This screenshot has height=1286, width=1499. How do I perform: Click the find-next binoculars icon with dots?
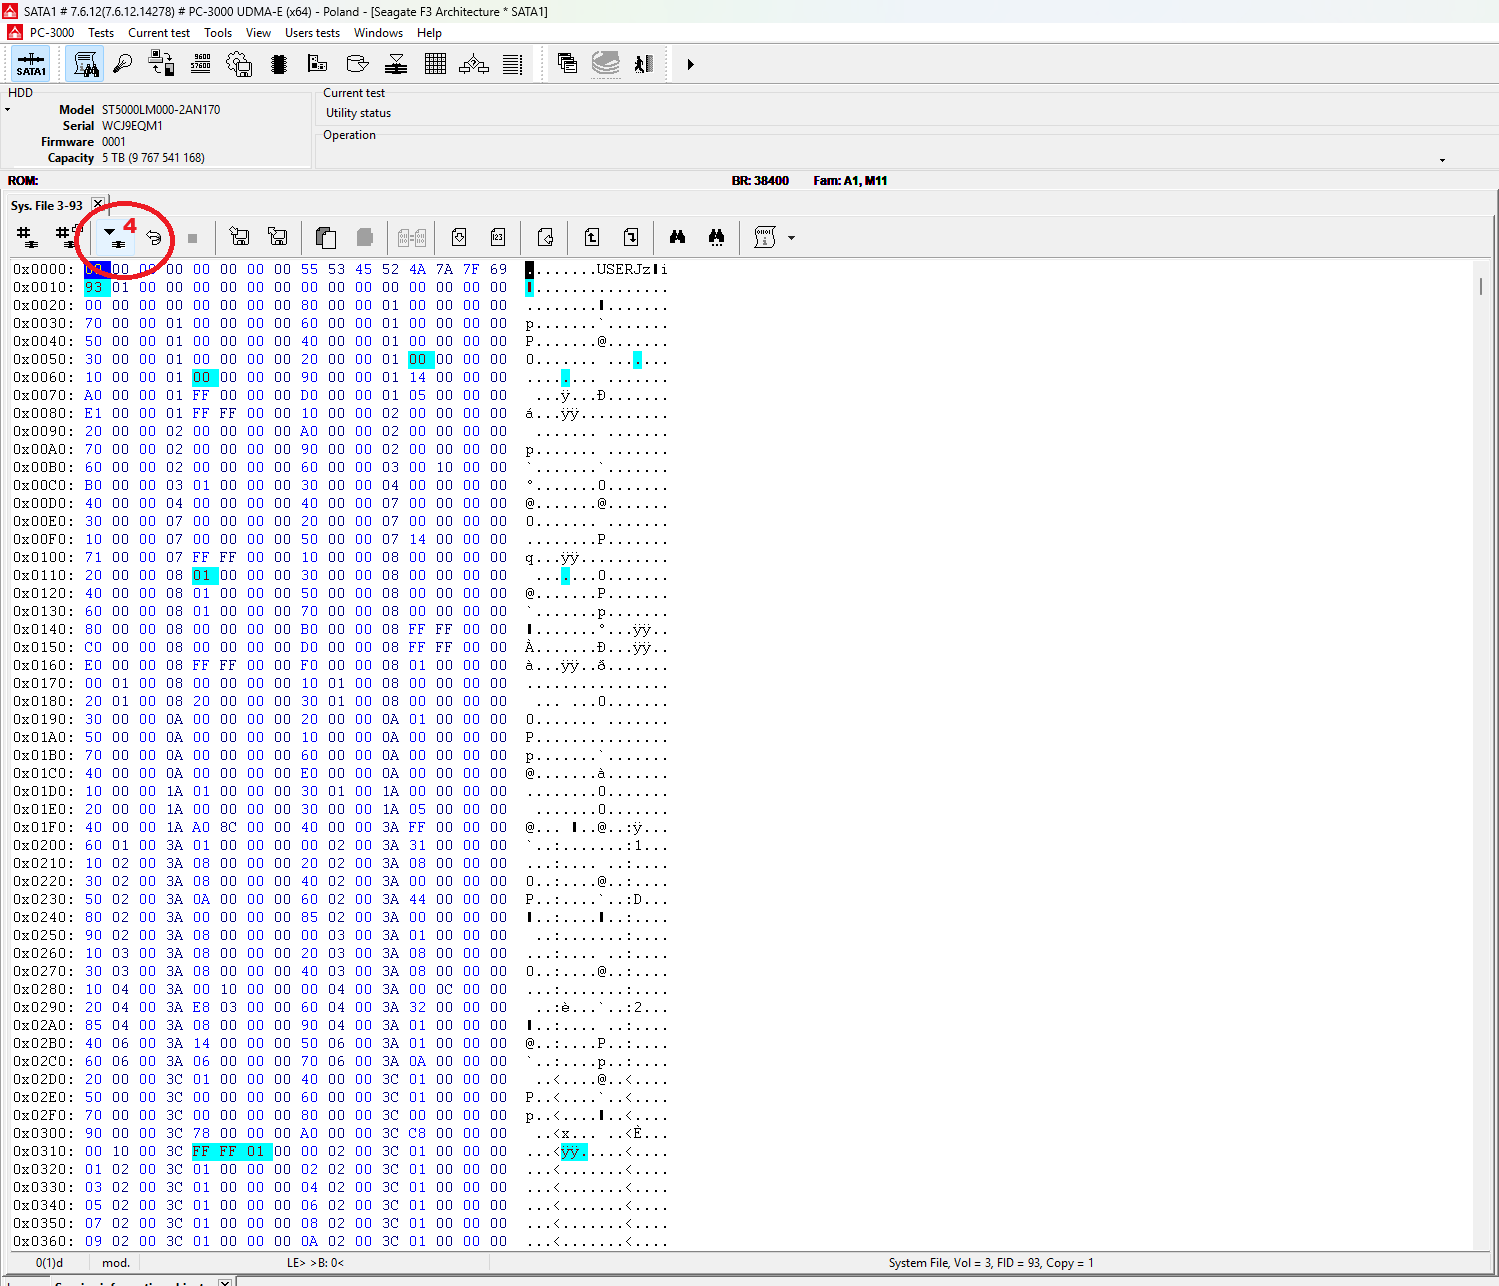click(x=716, y=238)
